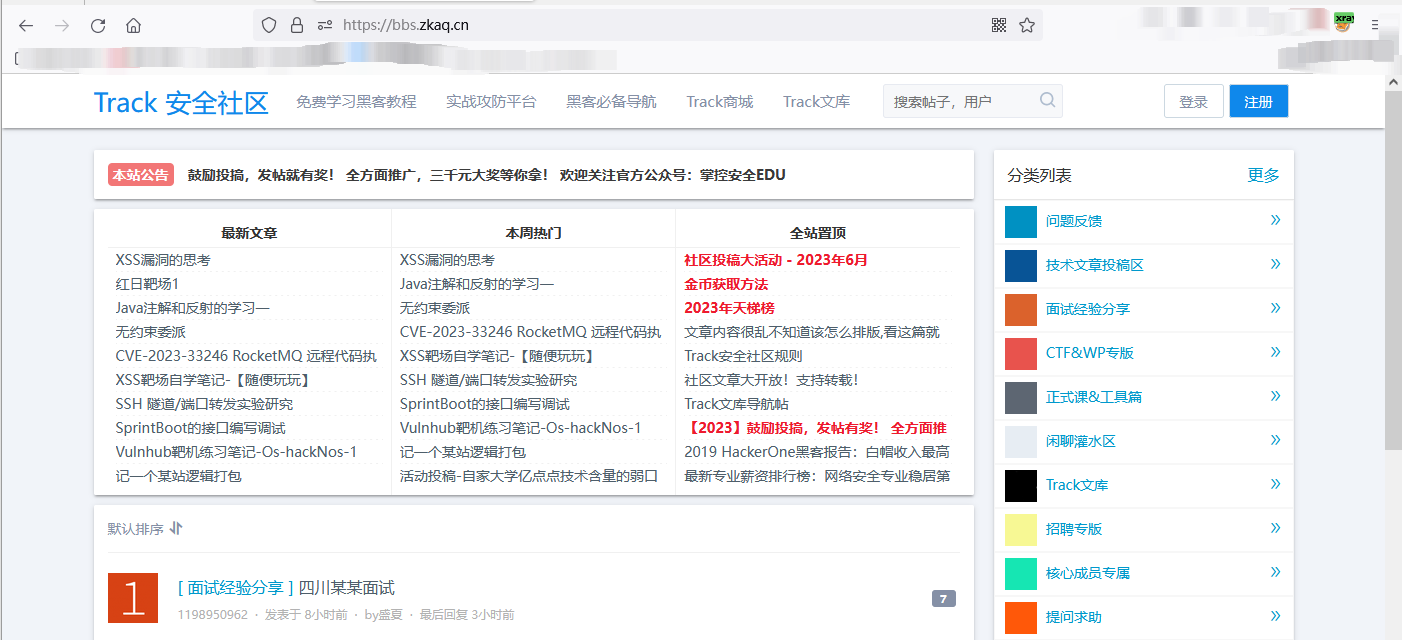Click the orange 提问求助 category square
The image size is (1402, 640).
1021,617
